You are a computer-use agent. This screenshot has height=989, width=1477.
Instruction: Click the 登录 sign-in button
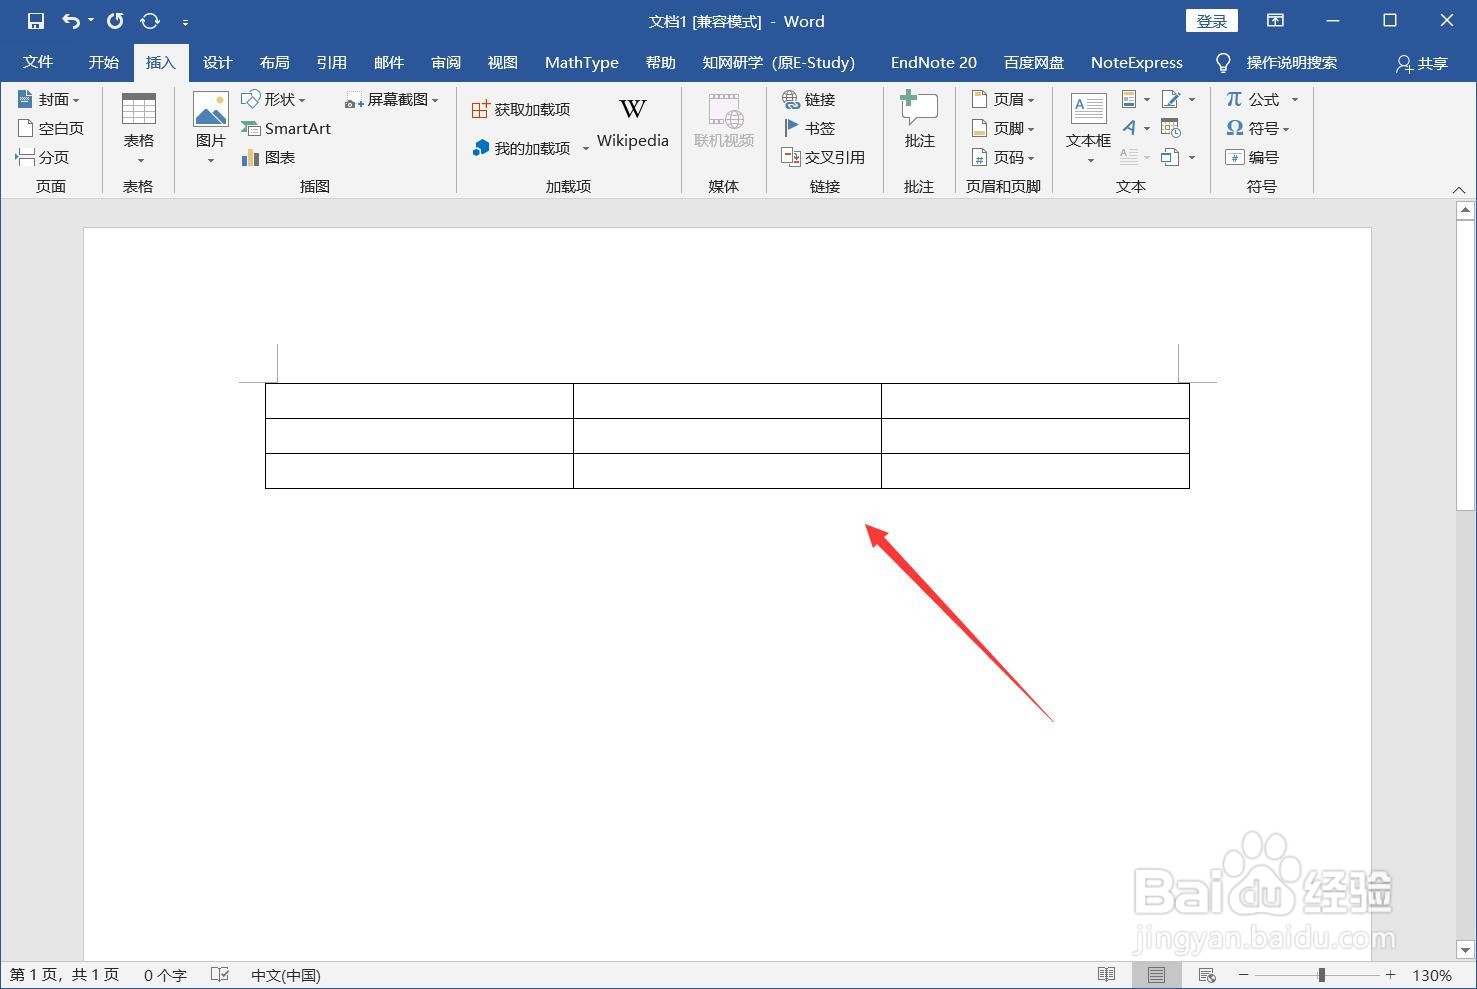click(1211, 20)
